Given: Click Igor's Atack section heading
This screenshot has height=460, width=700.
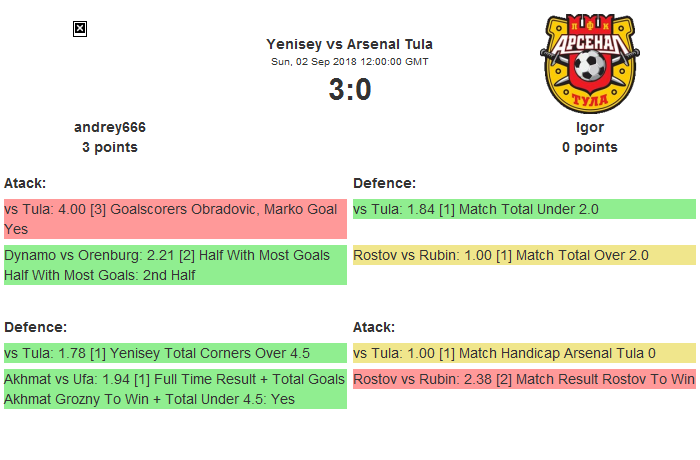Looking at the screenshot, I should (374, 327).
